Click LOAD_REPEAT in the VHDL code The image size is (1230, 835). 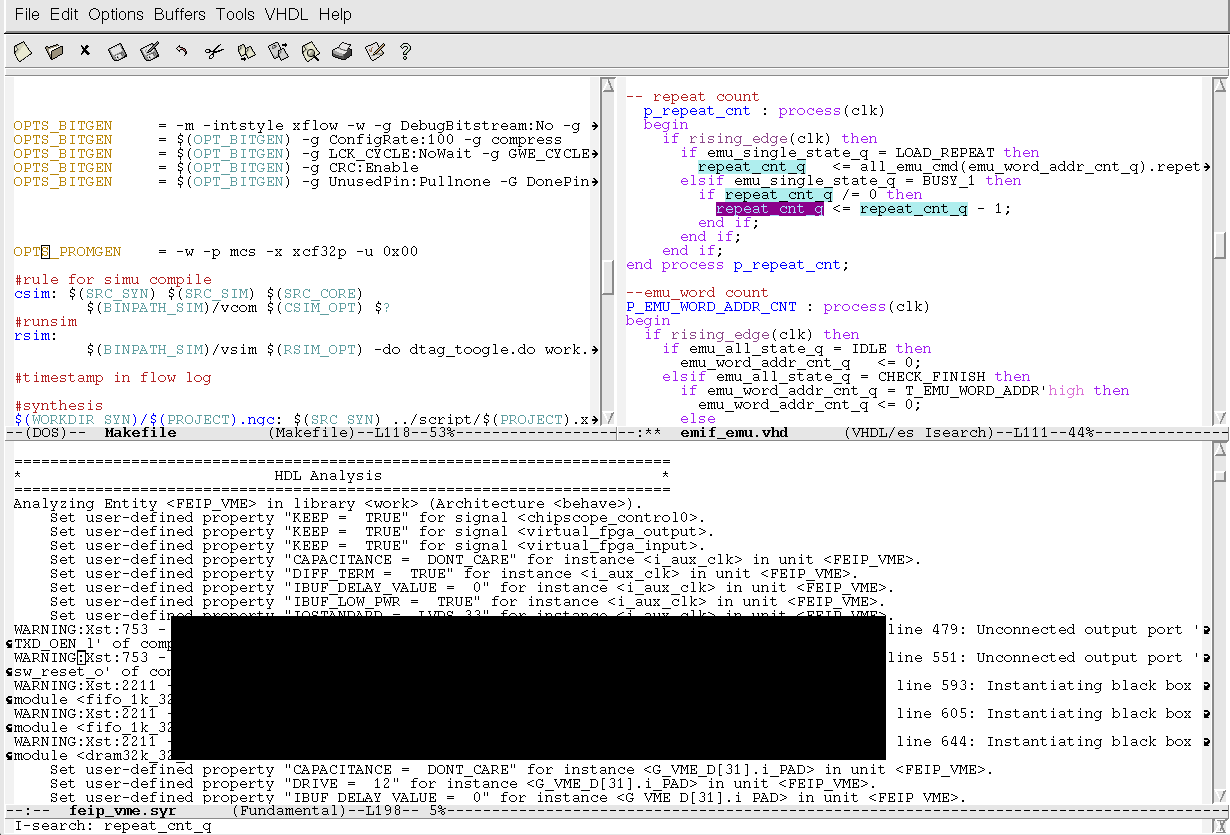(x=945, y=153)
